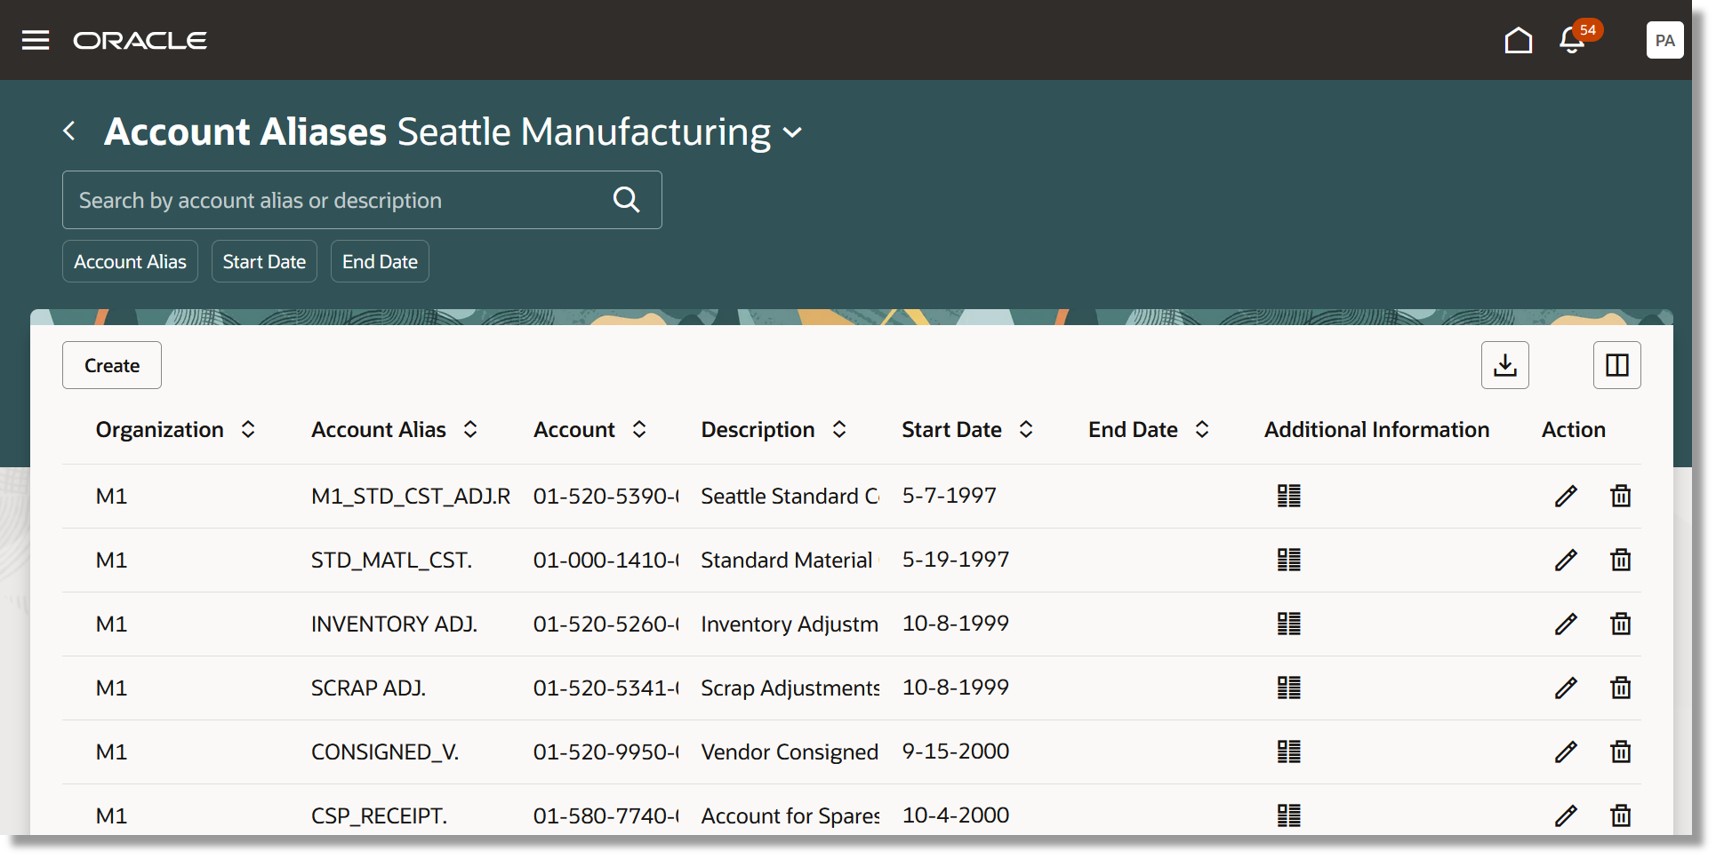The height and width of the screenshot is (855, 1712).
Task: Go to the home page icon
Action: (1518, 40)
